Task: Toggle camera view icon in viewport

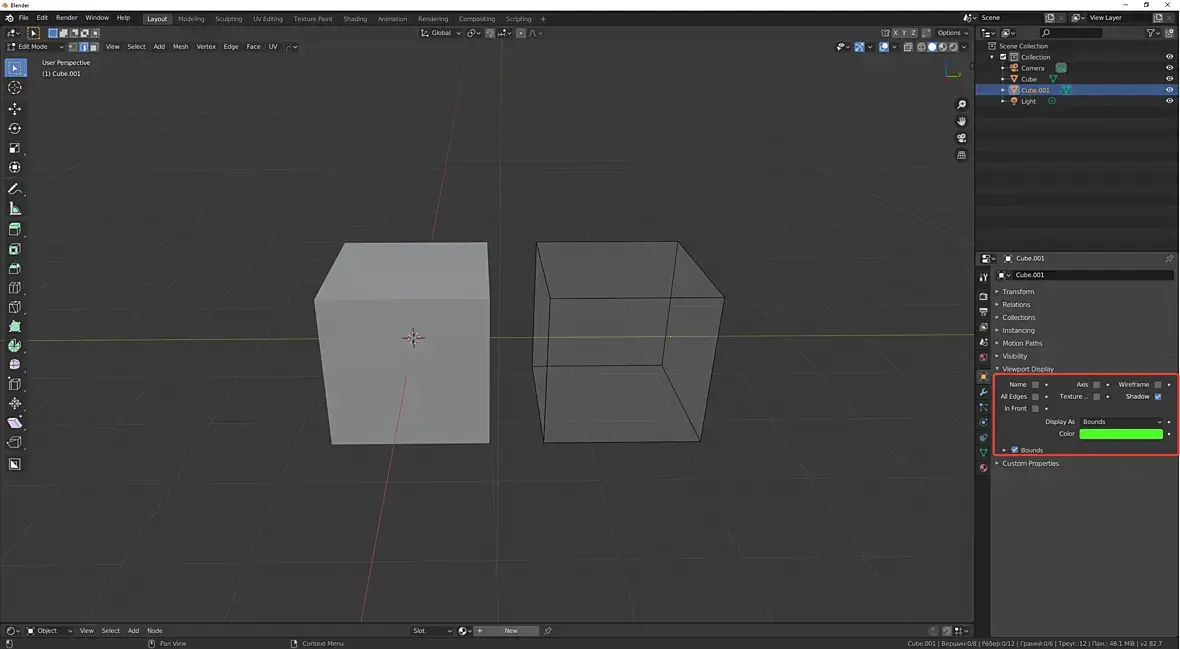Action: (962, 138)
